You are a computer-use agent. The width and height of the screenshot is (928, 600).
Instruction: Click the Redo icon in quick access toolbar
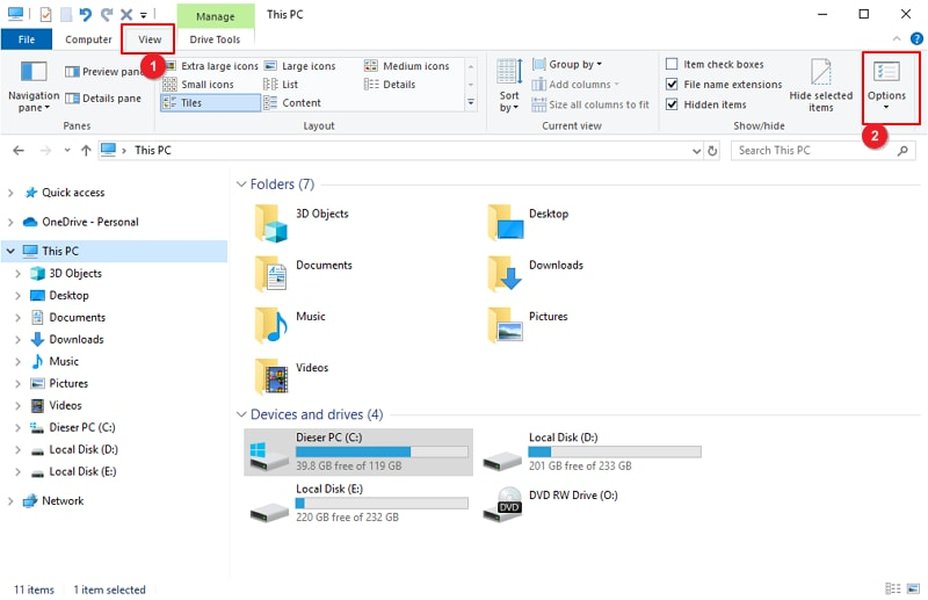pos(107,14)
